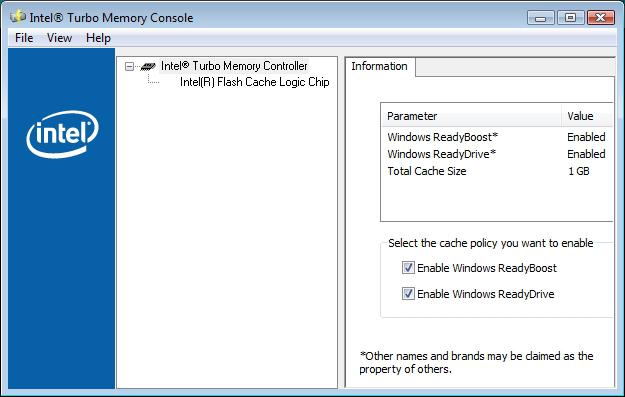Click the memory chip icon in tree
Viewport: 625px width, 397px height.
148,66
